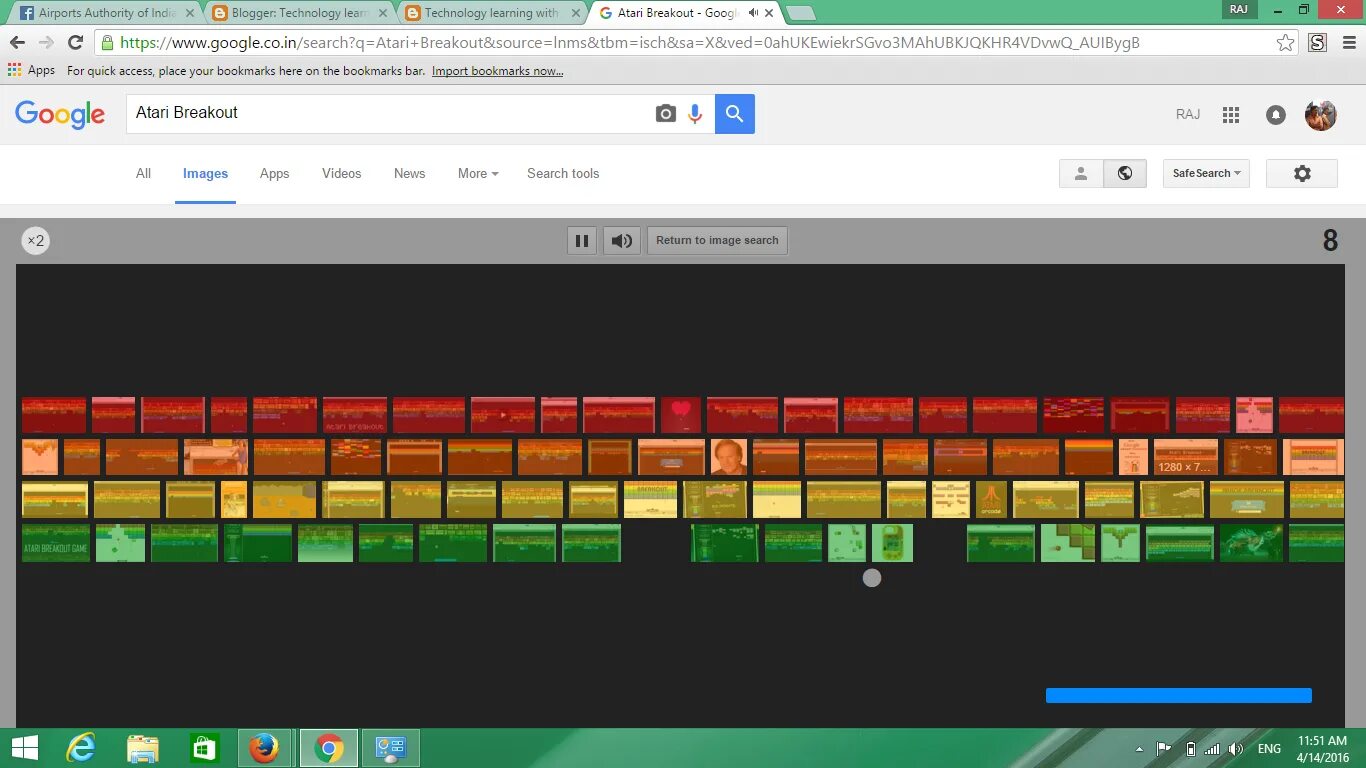Switch to the News tab
Image resolution: width=1366 pixels, height=768 pixels.
coord(409,173)
